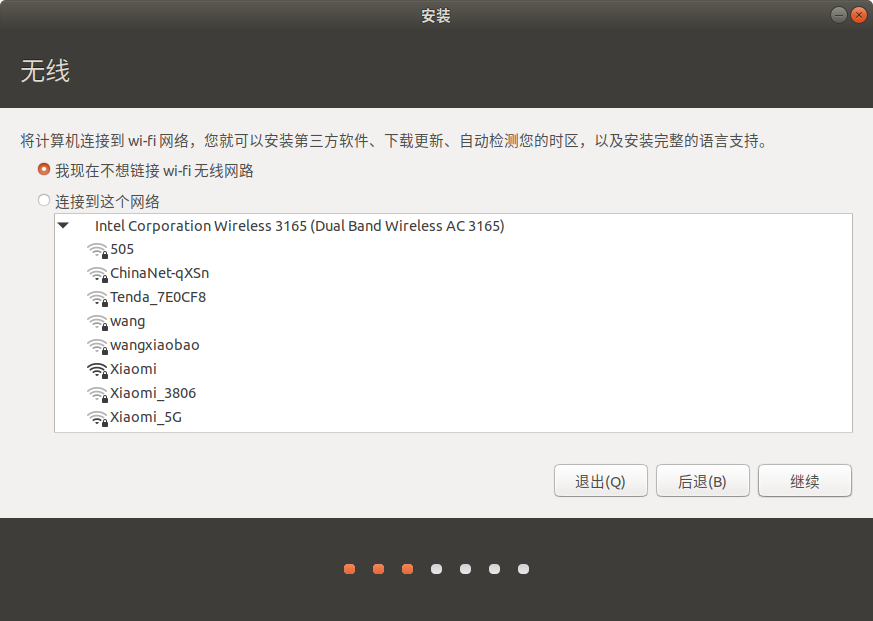The width and height of the screenshot is (873, 621).
Task: Continue installation with the 继续 button
Action: 805,481
